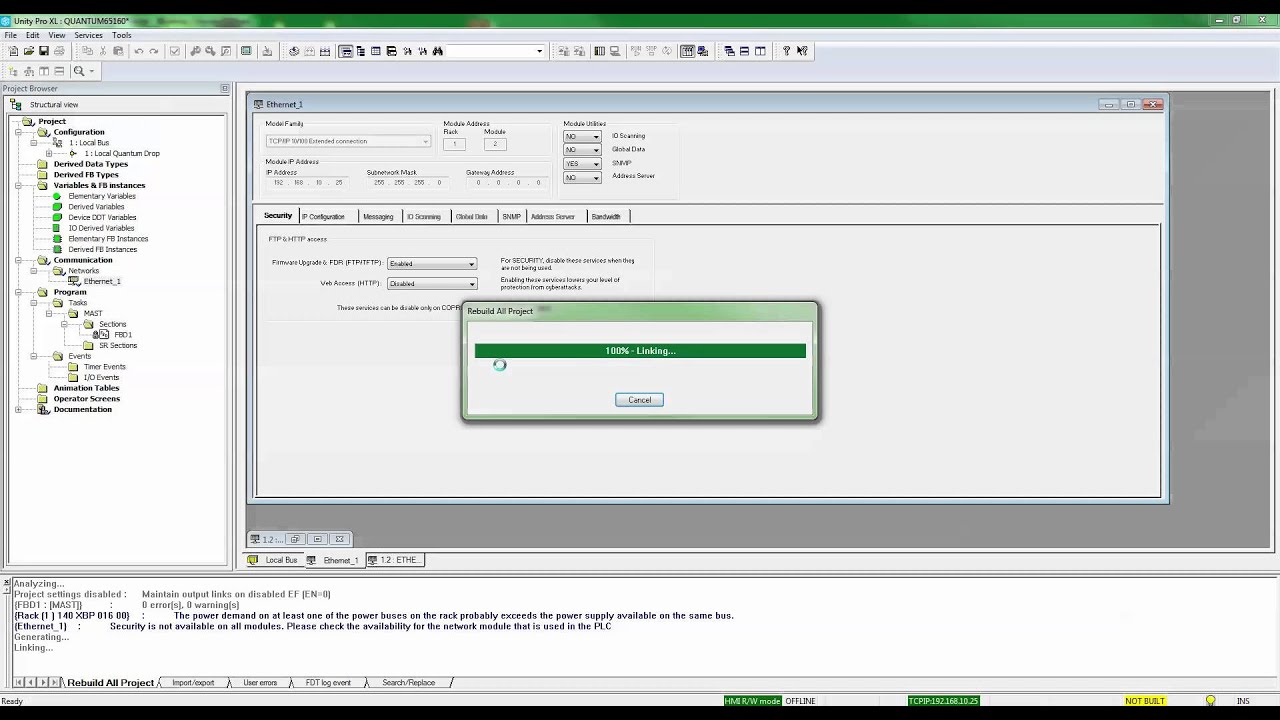The height and width of the screenshot is (720, 1280).
Task: Collapse the MAST task node
Action: [49, 314]
